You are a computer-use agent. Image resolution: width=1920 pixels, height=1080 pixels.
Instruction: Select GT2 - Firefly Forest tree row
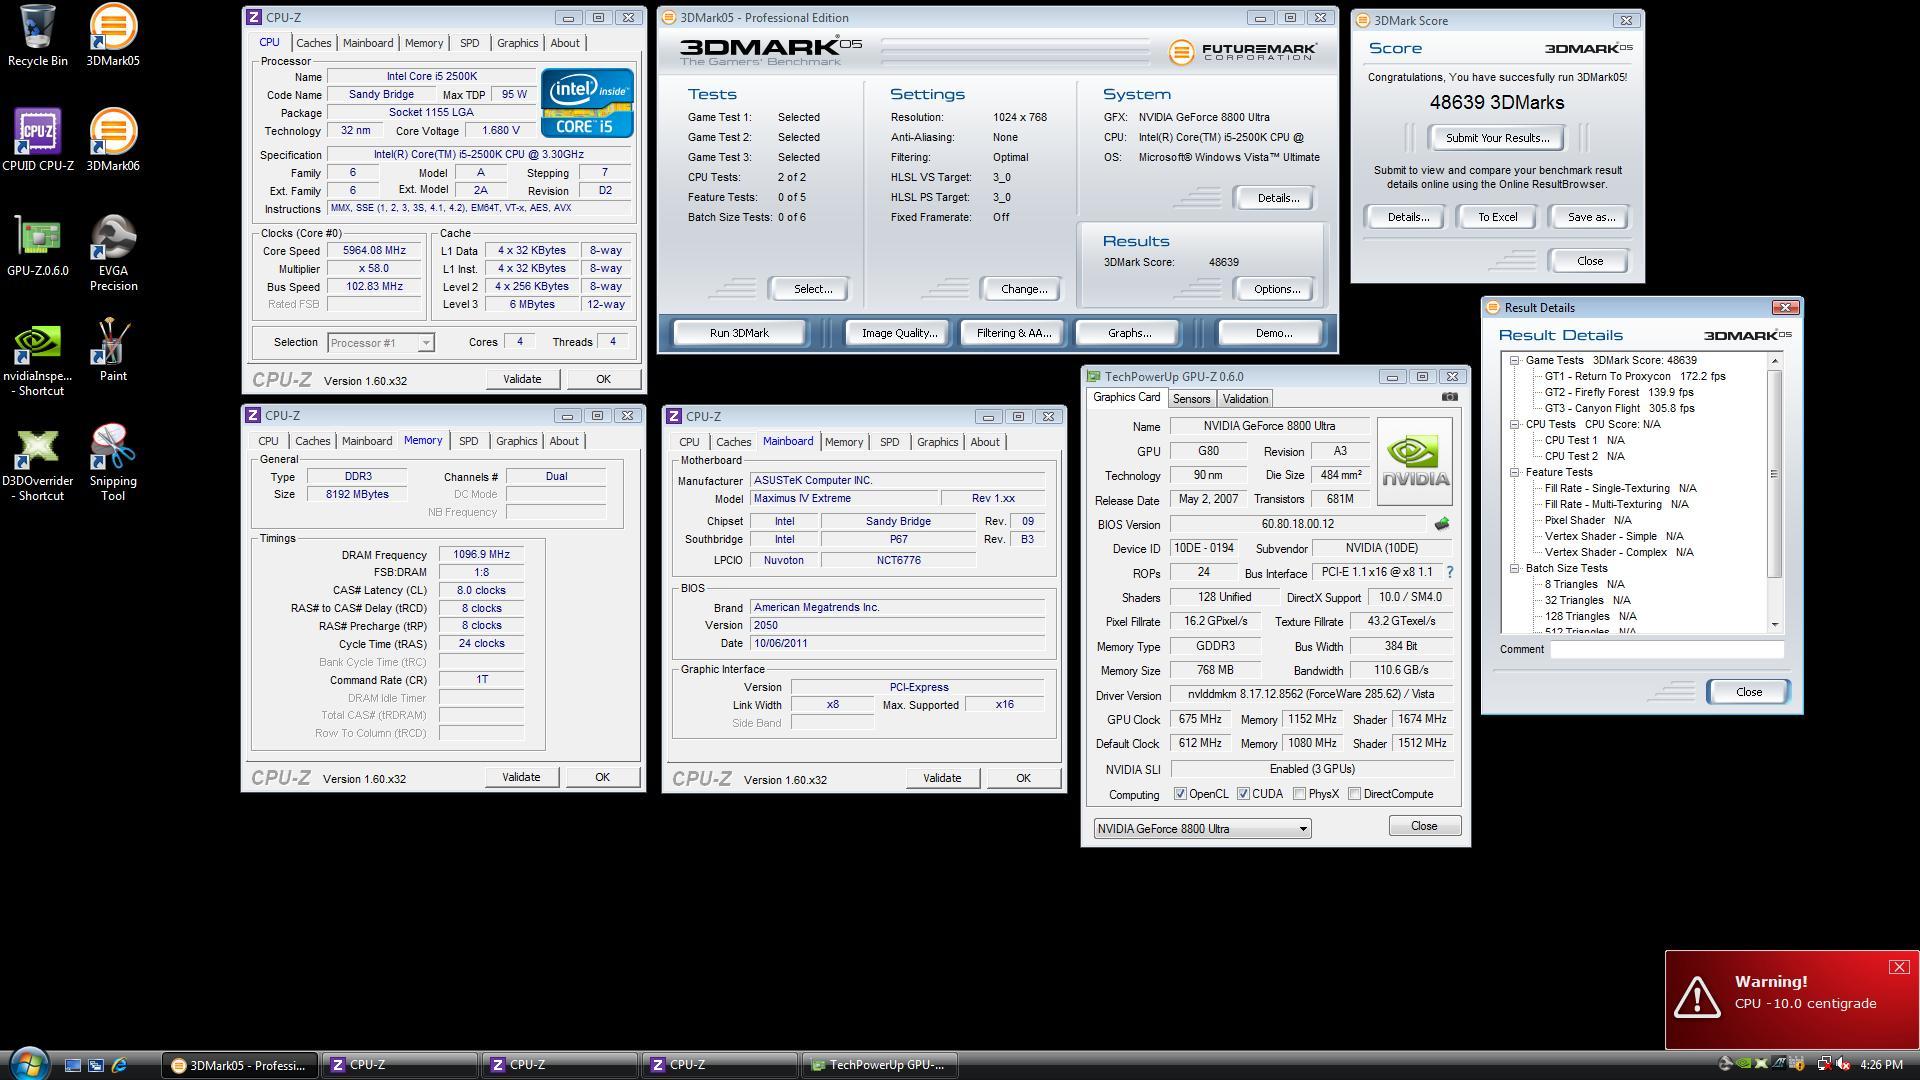[x=1619, y=392]
